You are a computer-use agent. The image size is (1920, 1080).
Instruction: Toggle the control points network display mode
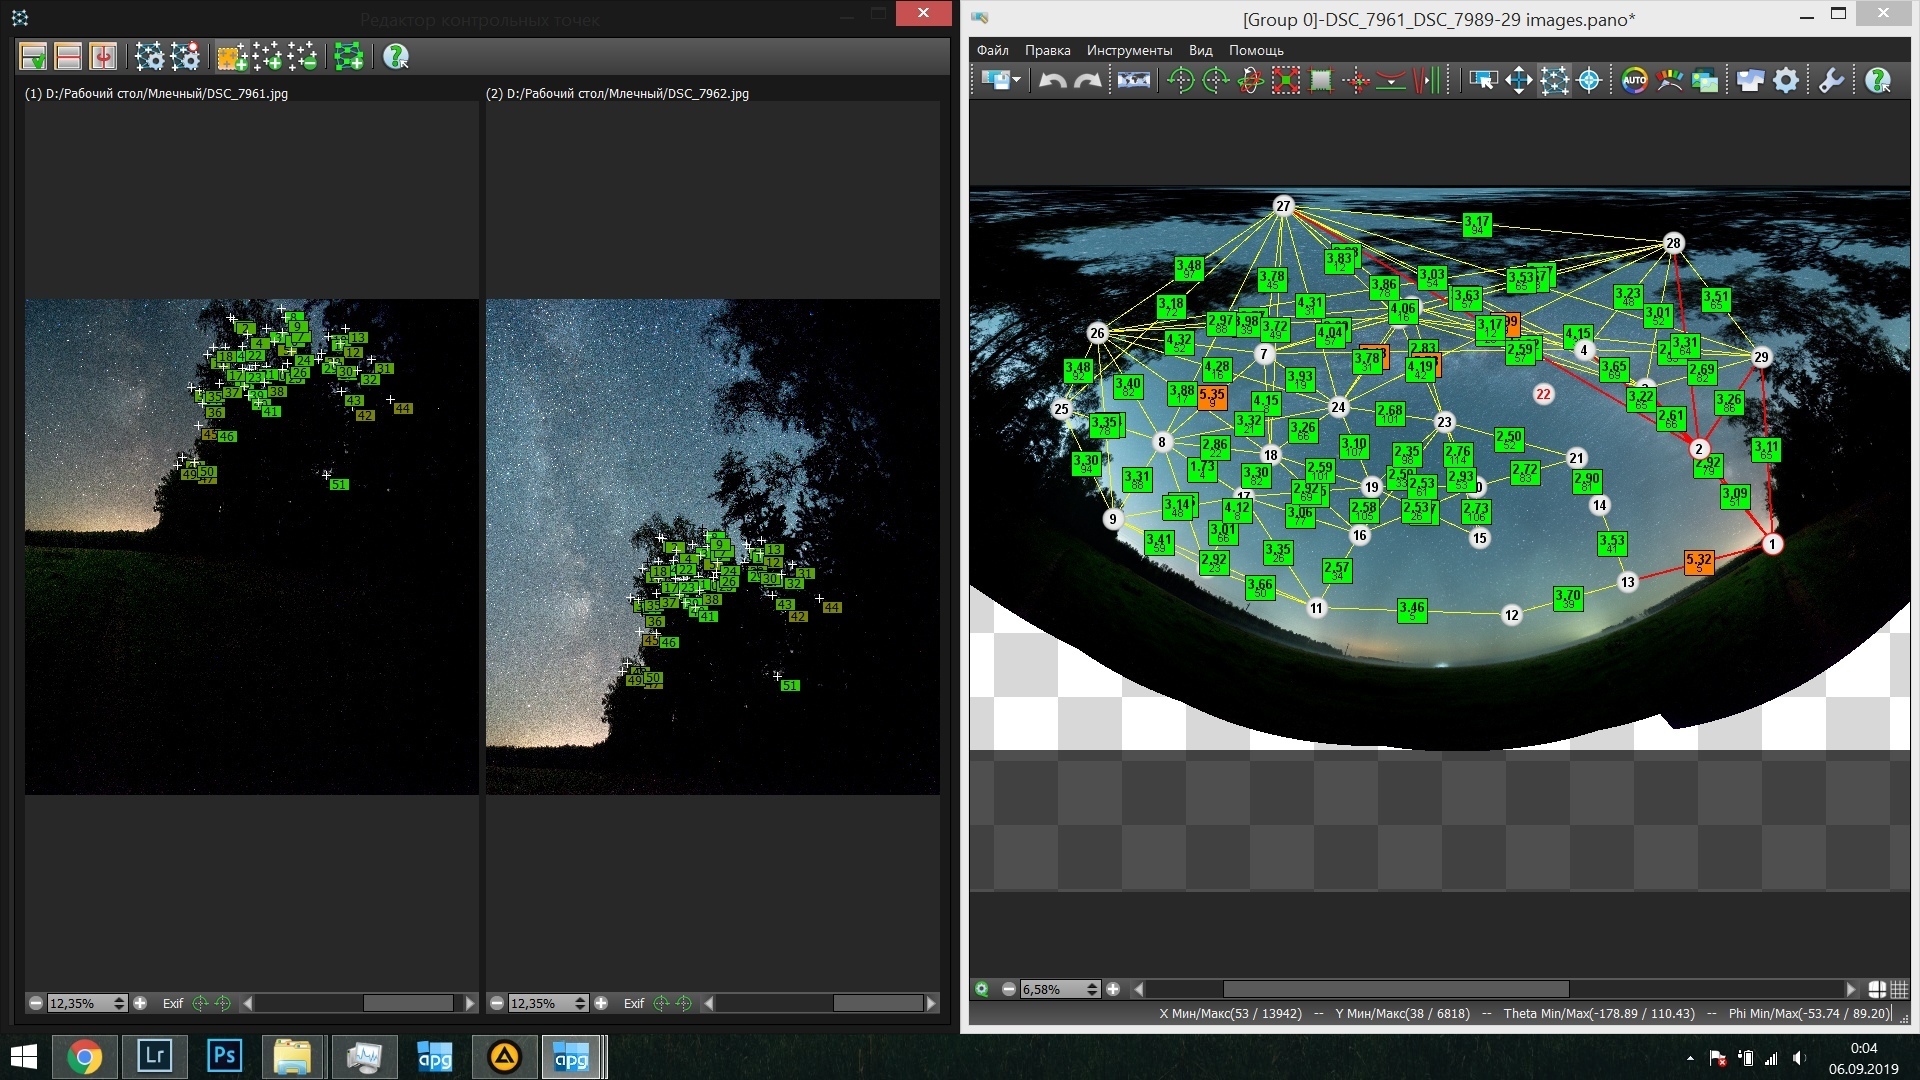pyautogui.click(x=1554, y=81)
